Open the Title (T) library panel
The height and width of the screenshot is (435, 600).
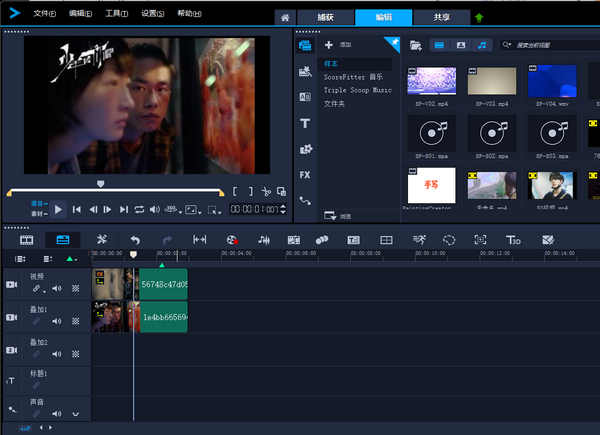305,122
